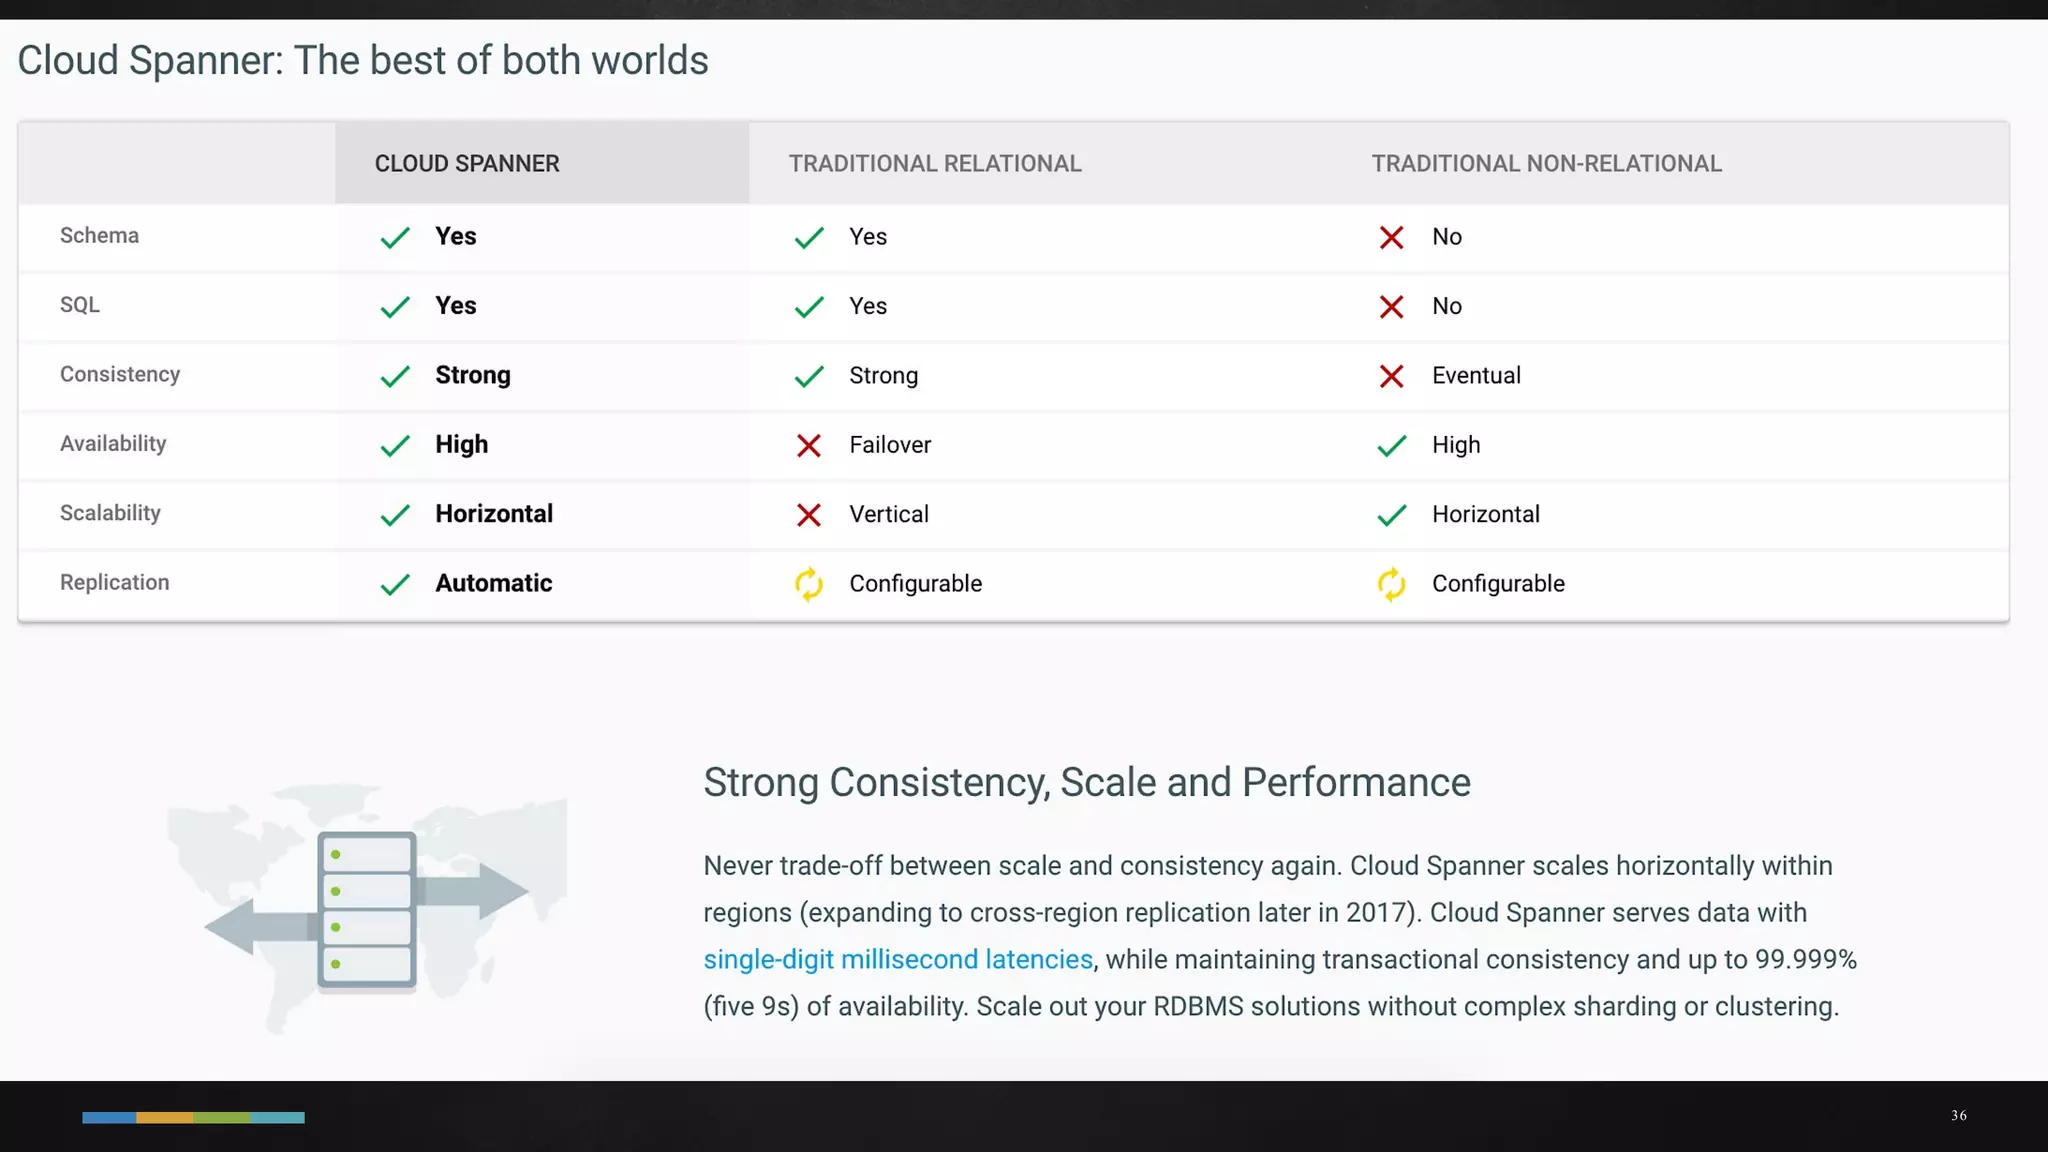
Task: Select the CLOUD SPANNER column header
Action: [467, 163]
